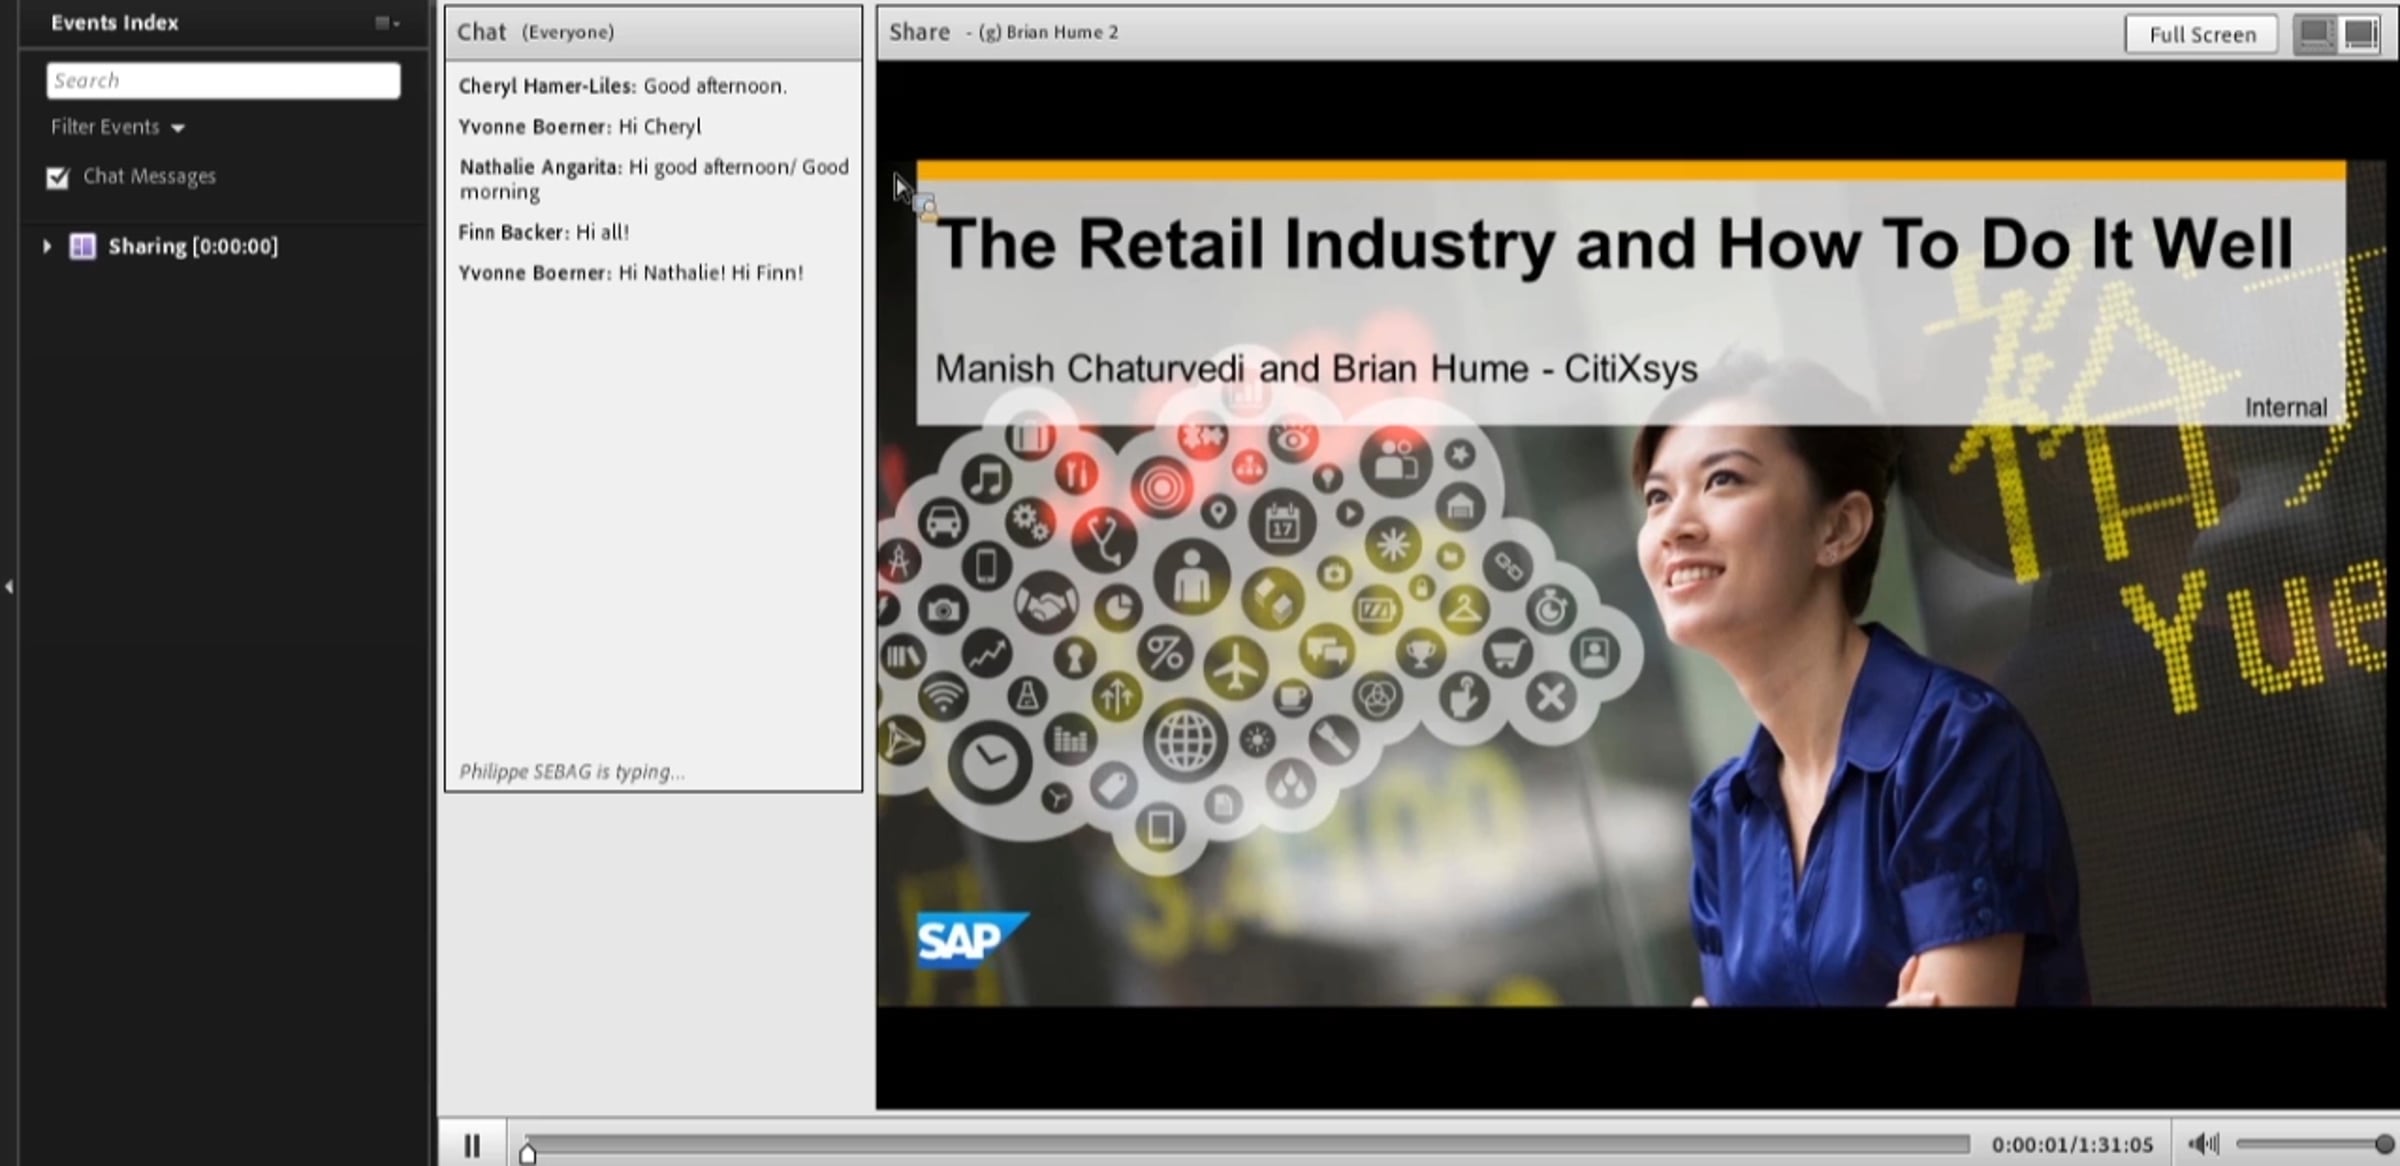
Task: Click the Events Index panel title
Action: pyautogui.click(x=115, y=23)
